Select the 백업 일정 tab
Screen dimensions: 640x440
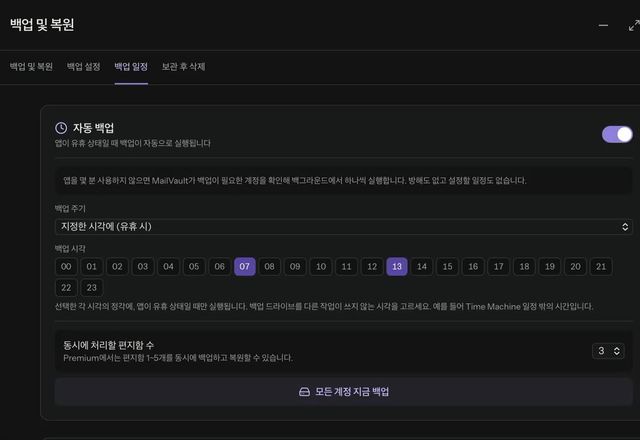click(x=131, y=67)
